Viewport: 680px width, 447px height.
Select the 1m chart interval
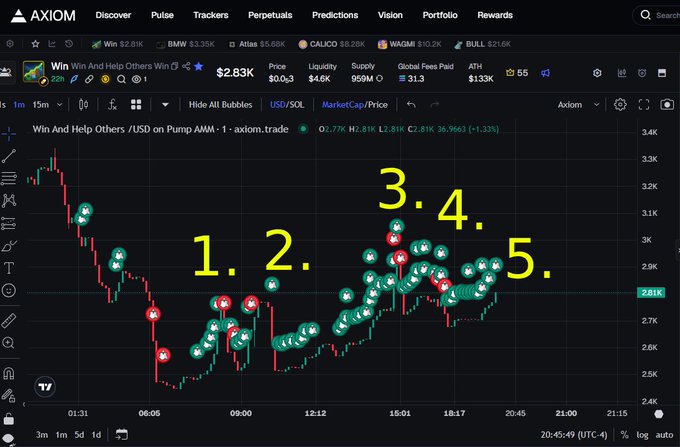(x=19, y=104)
